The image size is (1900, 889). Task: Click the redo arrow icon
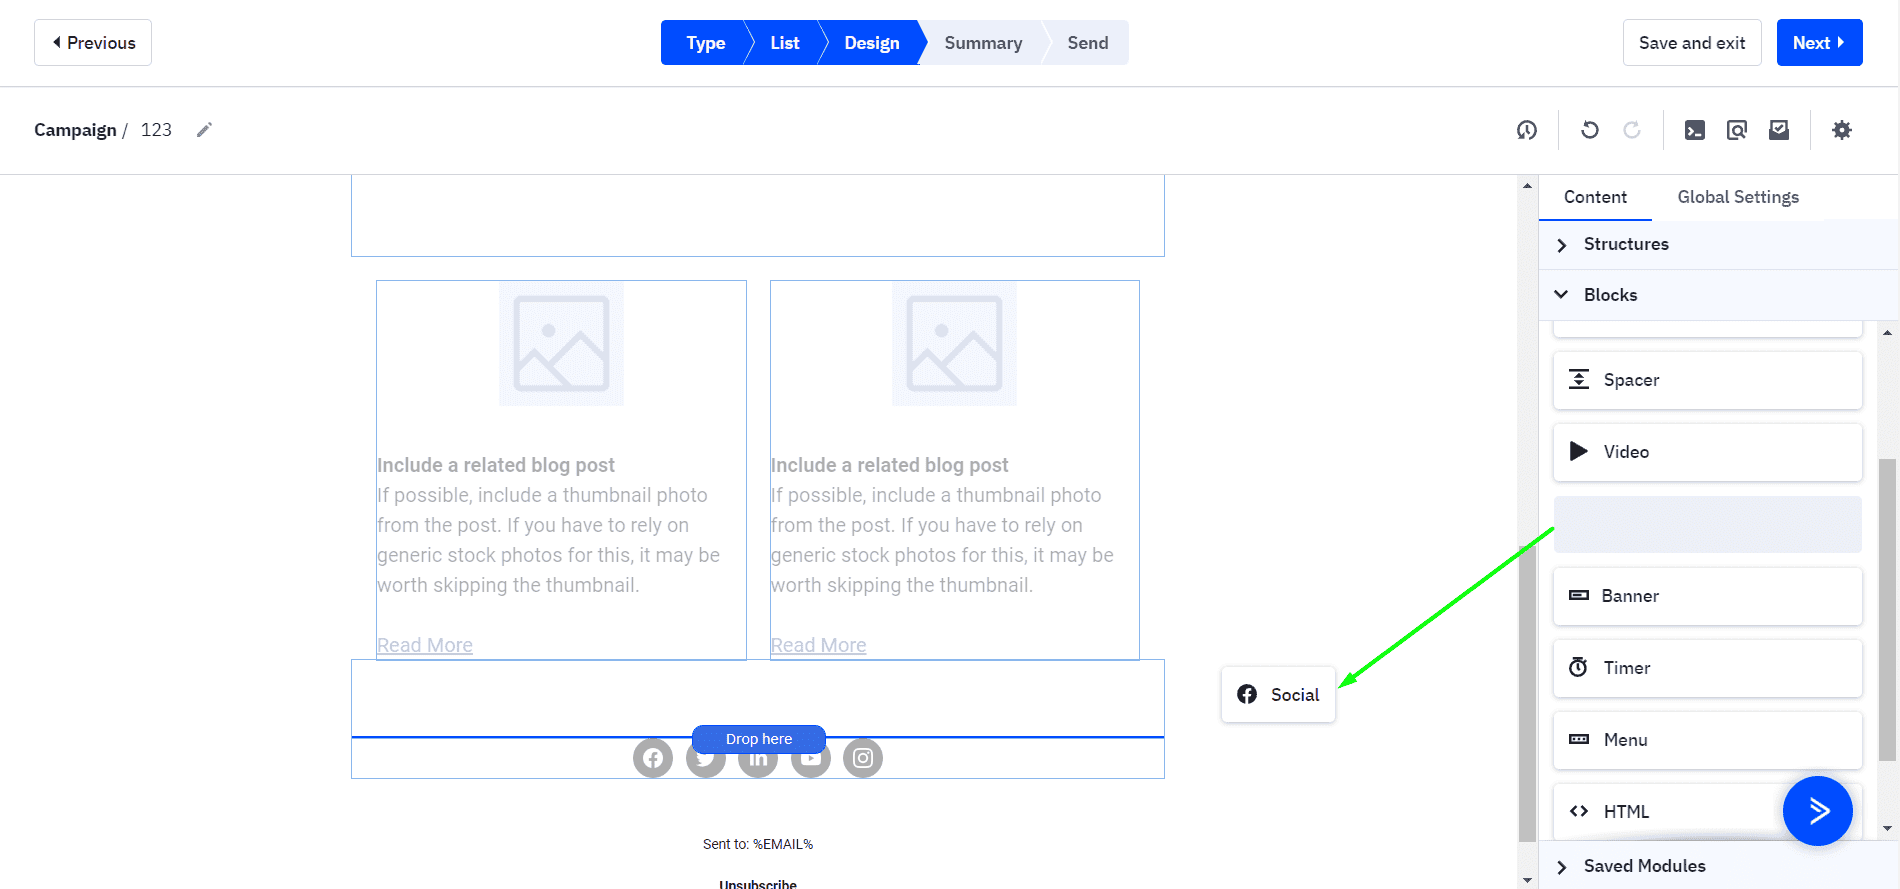click(1631, 130)
